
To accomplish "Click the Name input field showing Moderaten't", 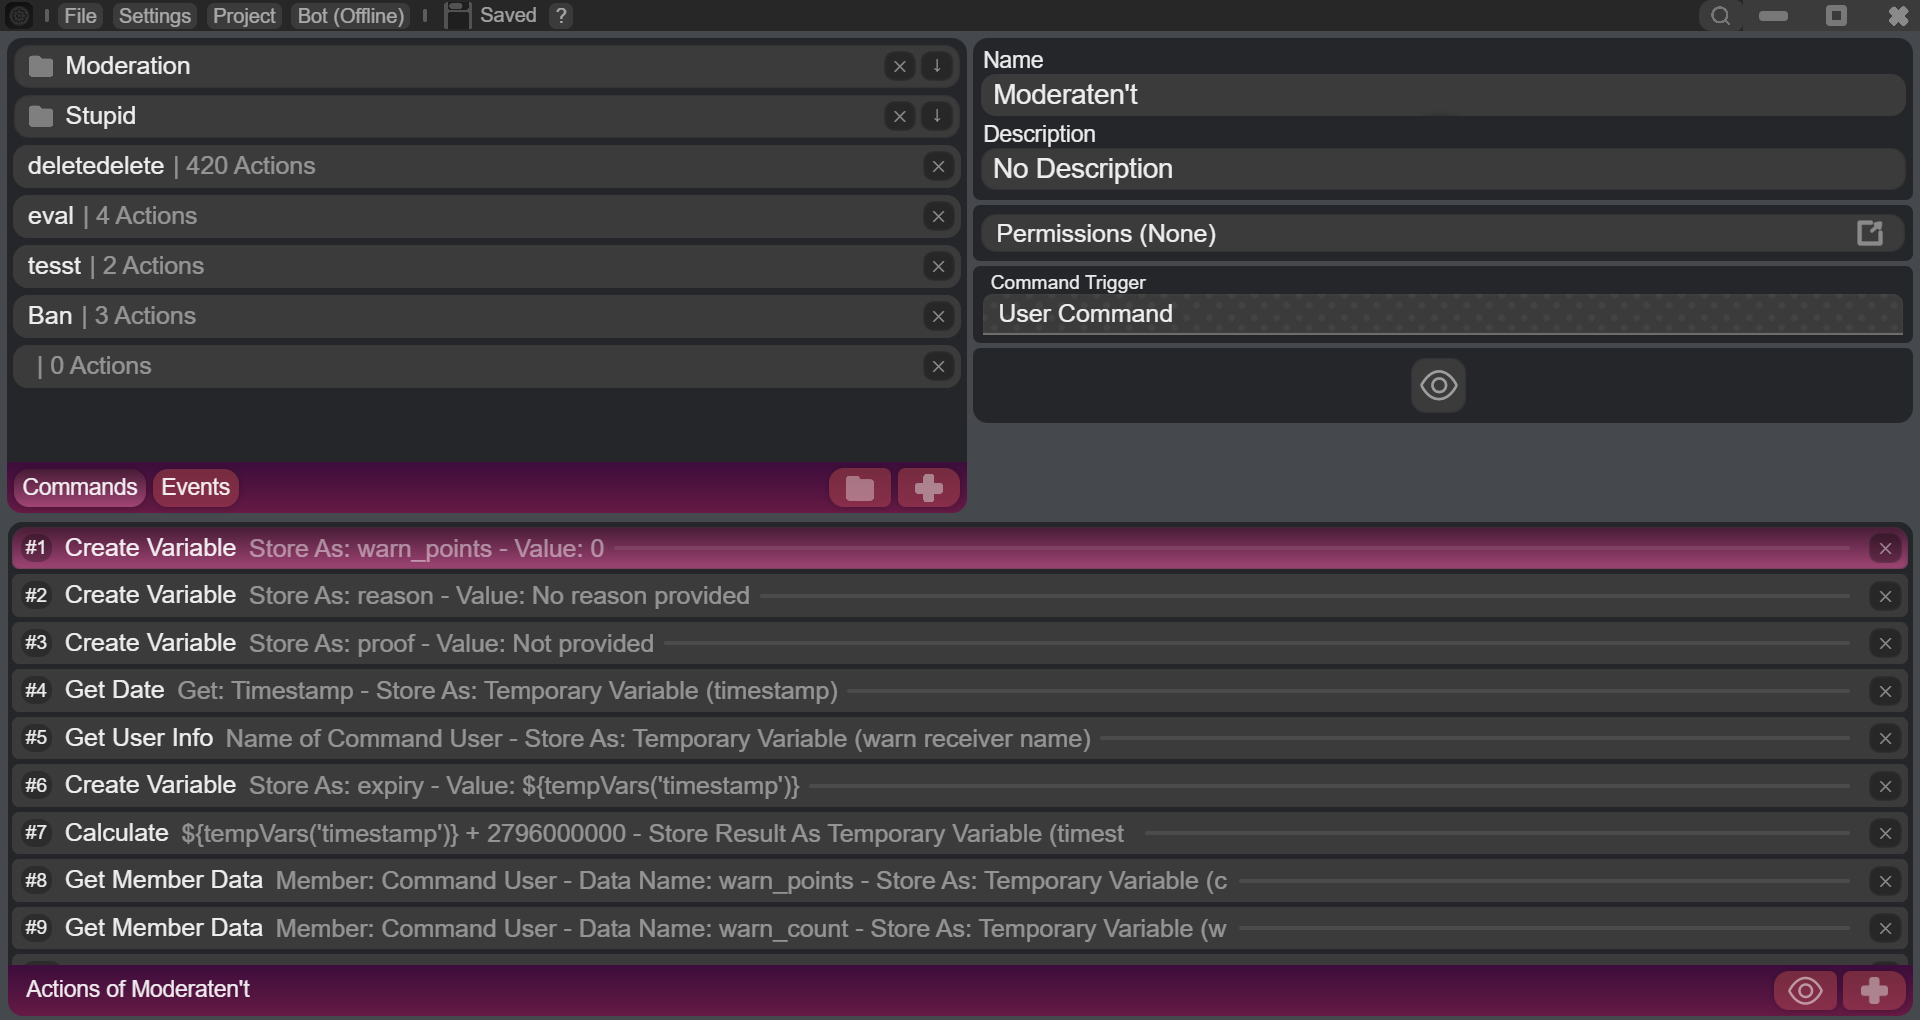I will (1443, 94).
